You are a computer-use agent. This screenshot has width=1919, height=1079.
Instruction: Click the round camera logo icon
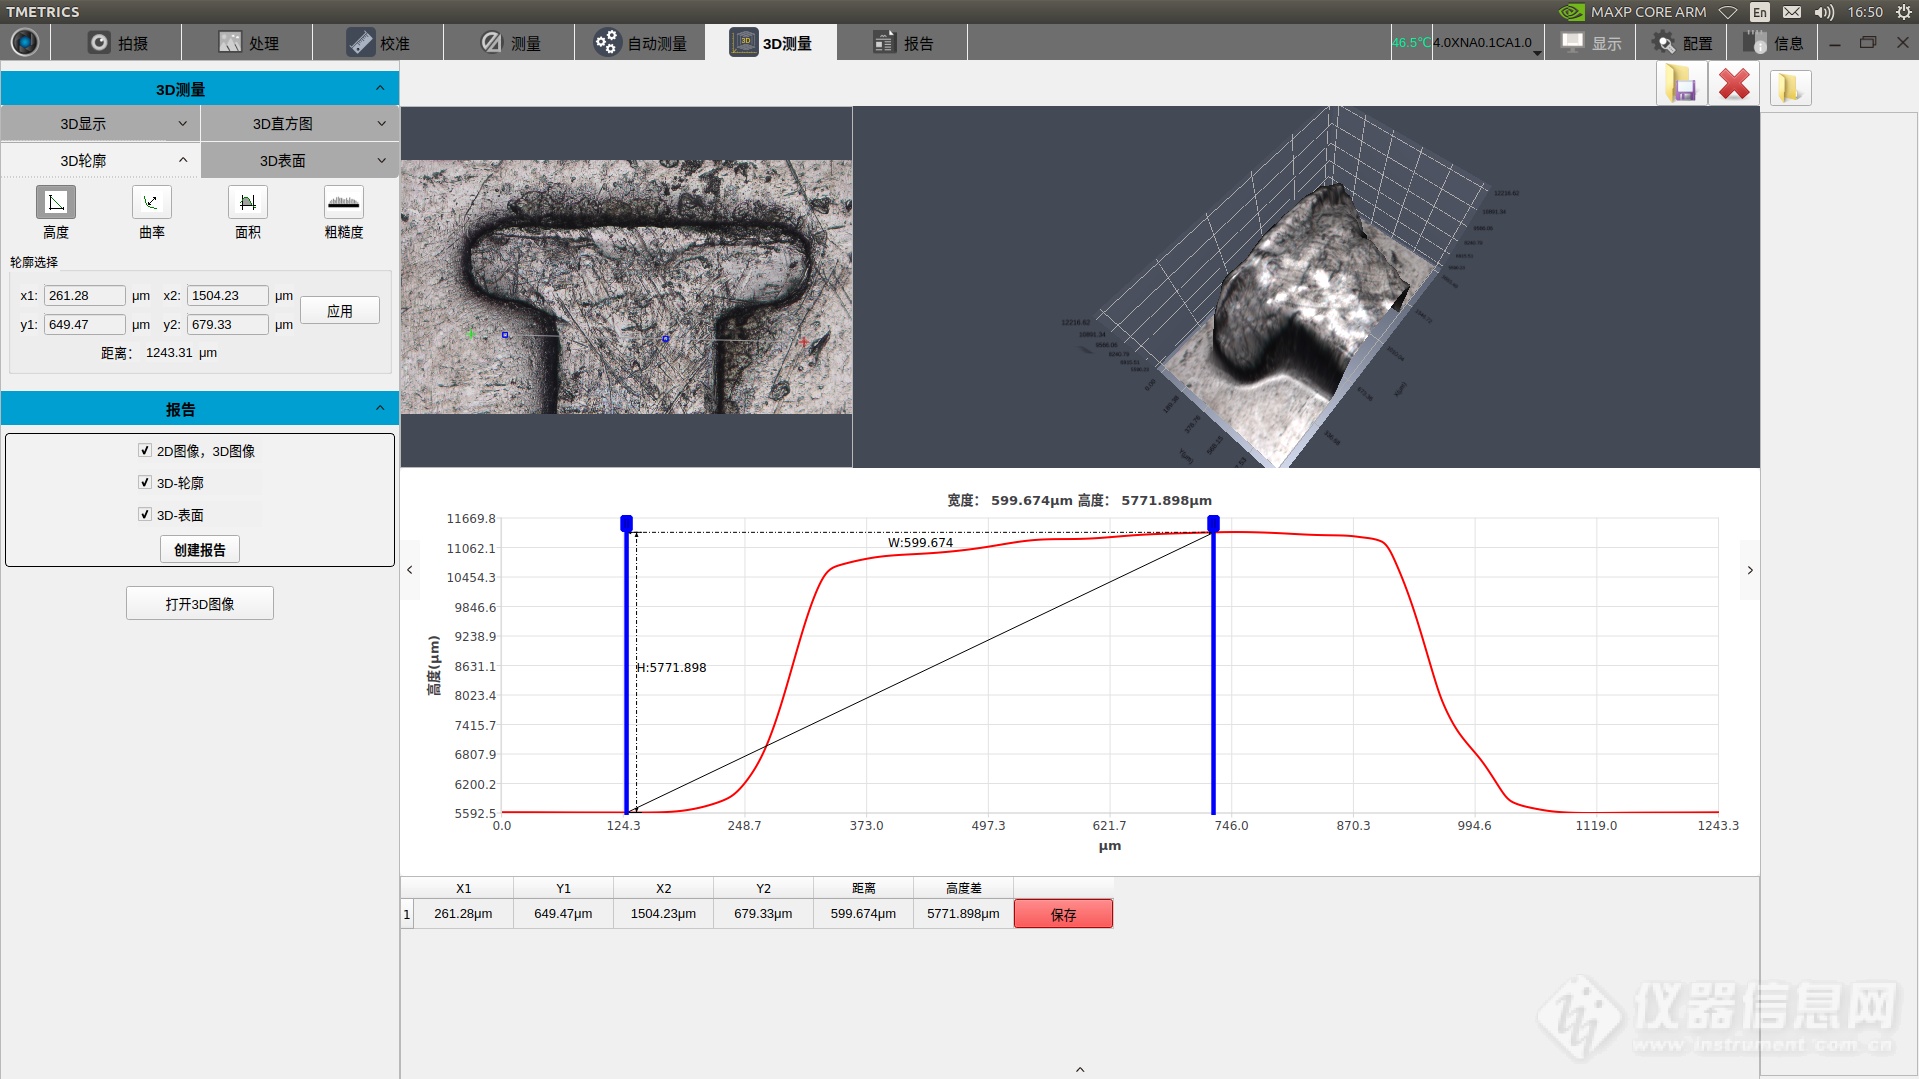25,42
